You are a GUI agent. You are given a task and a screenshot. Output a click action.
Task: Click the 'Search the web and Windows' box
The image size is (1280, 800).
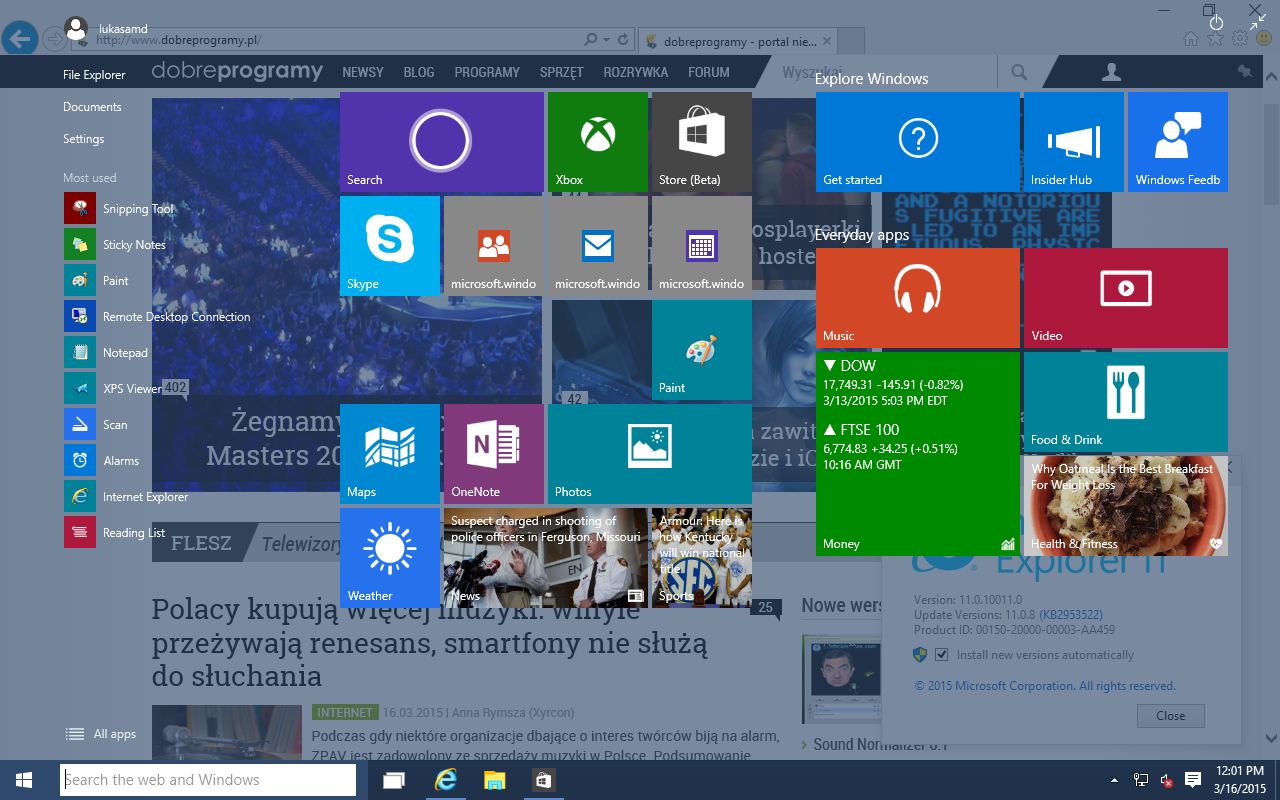pos(208,780)
